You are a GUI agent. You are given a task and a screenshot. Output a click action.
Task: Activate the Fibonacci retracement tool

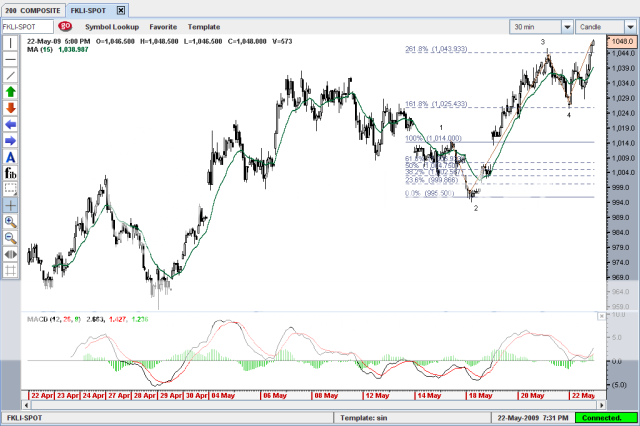click(10, 173)
